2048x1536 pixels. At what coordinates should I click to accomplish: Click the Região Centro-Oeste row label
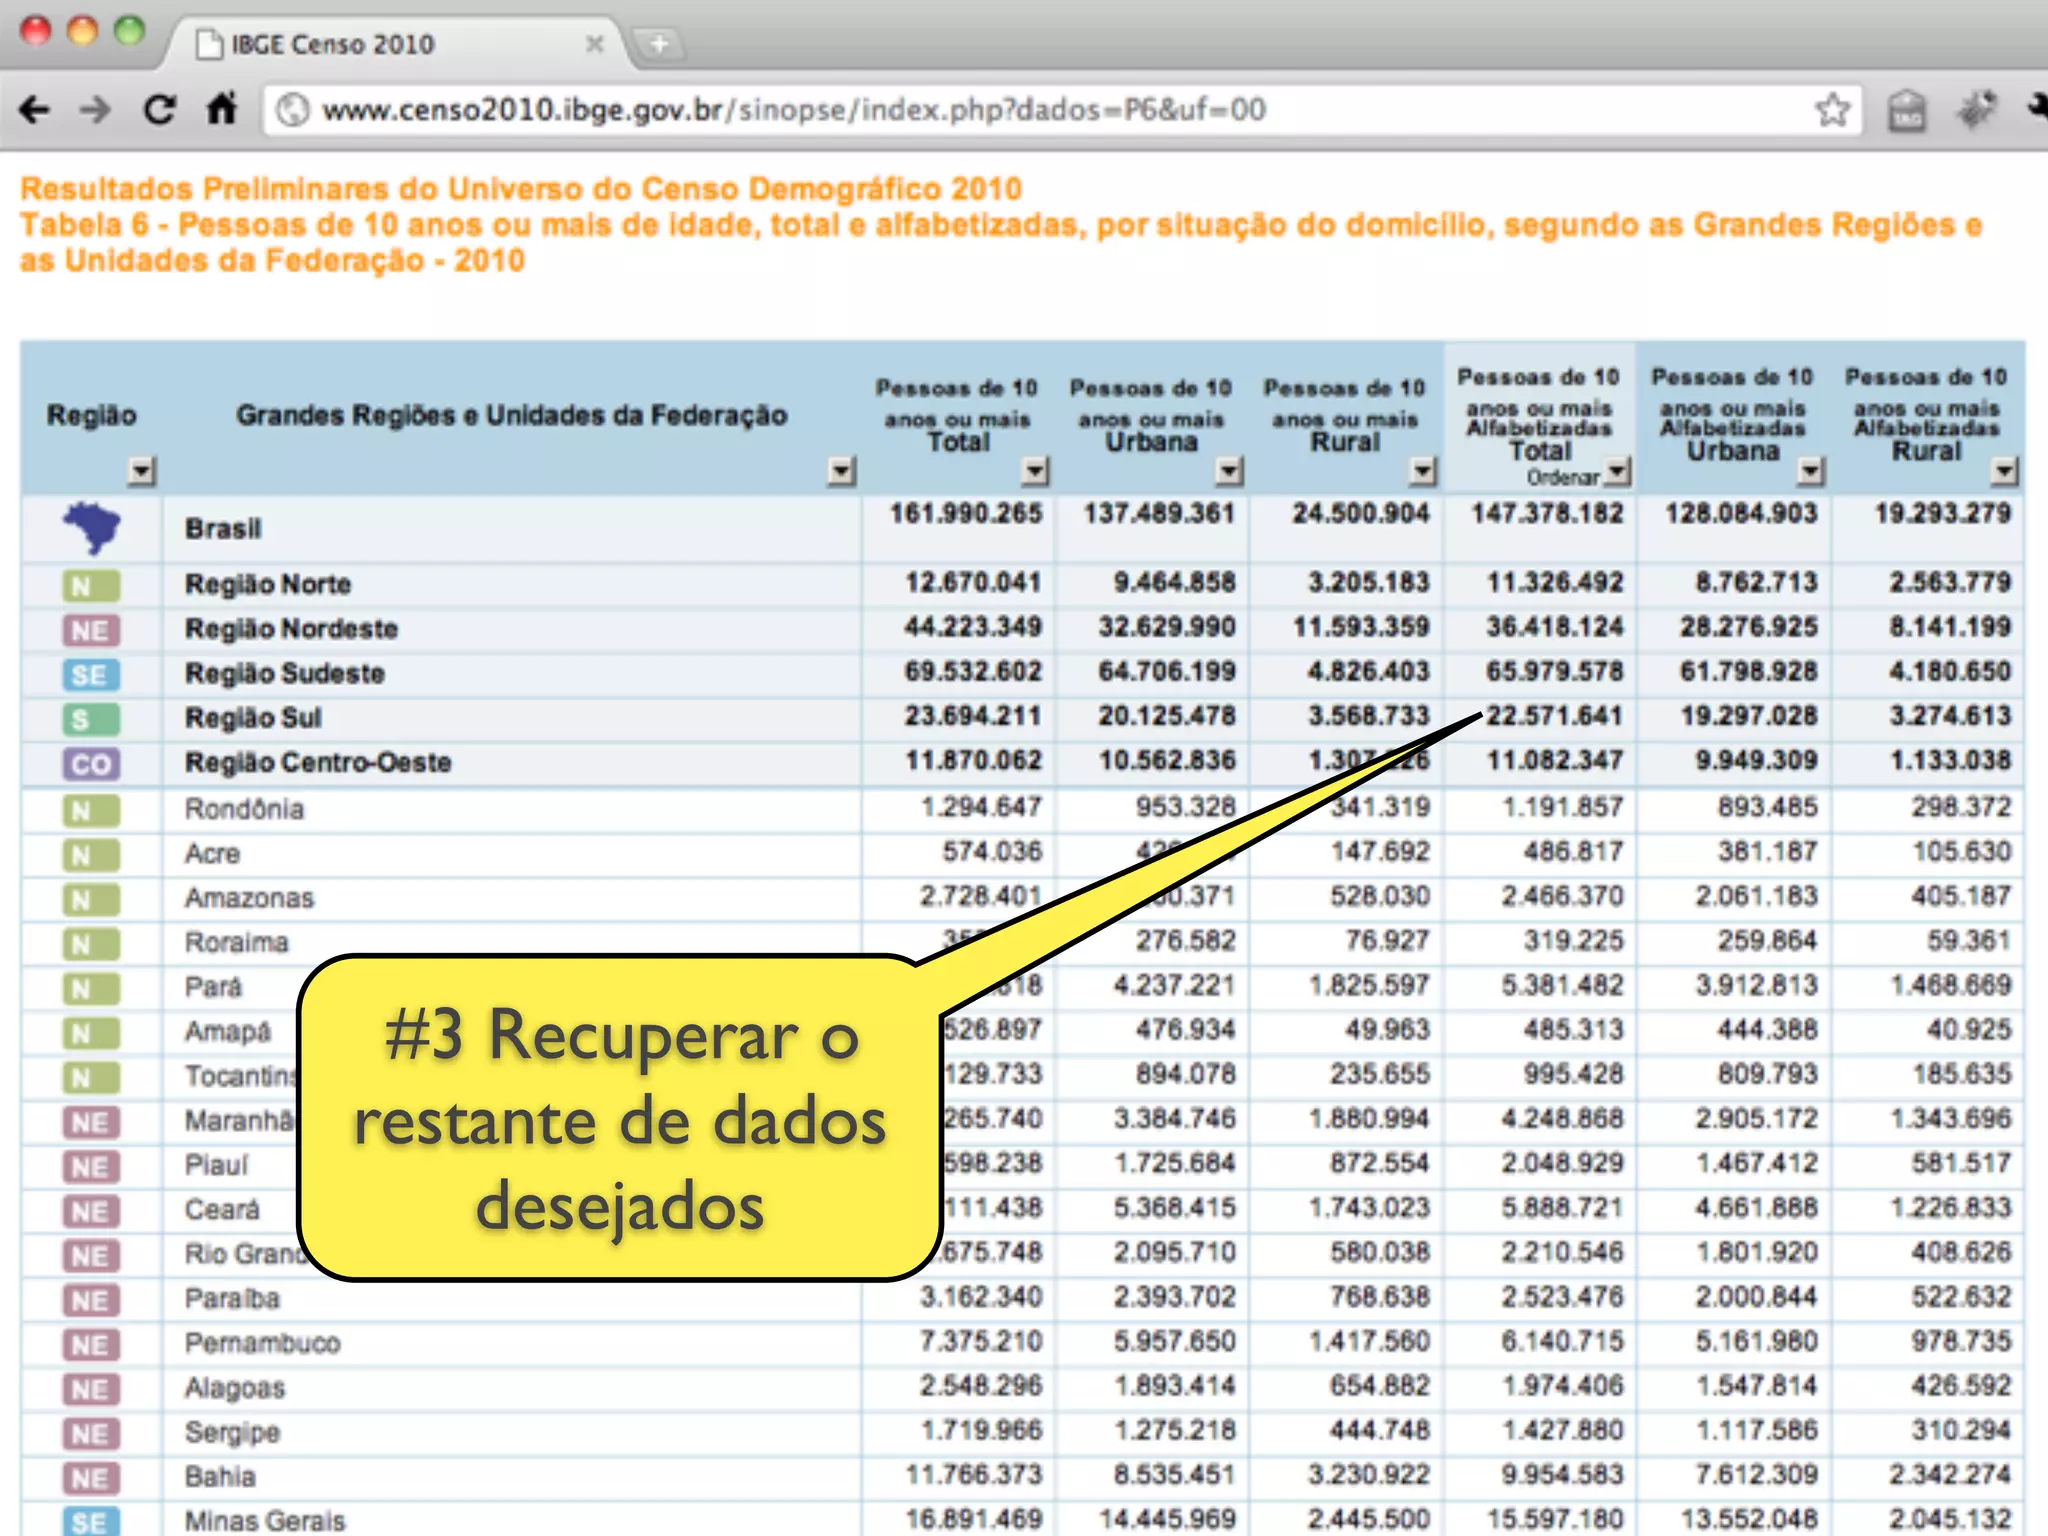318,764
